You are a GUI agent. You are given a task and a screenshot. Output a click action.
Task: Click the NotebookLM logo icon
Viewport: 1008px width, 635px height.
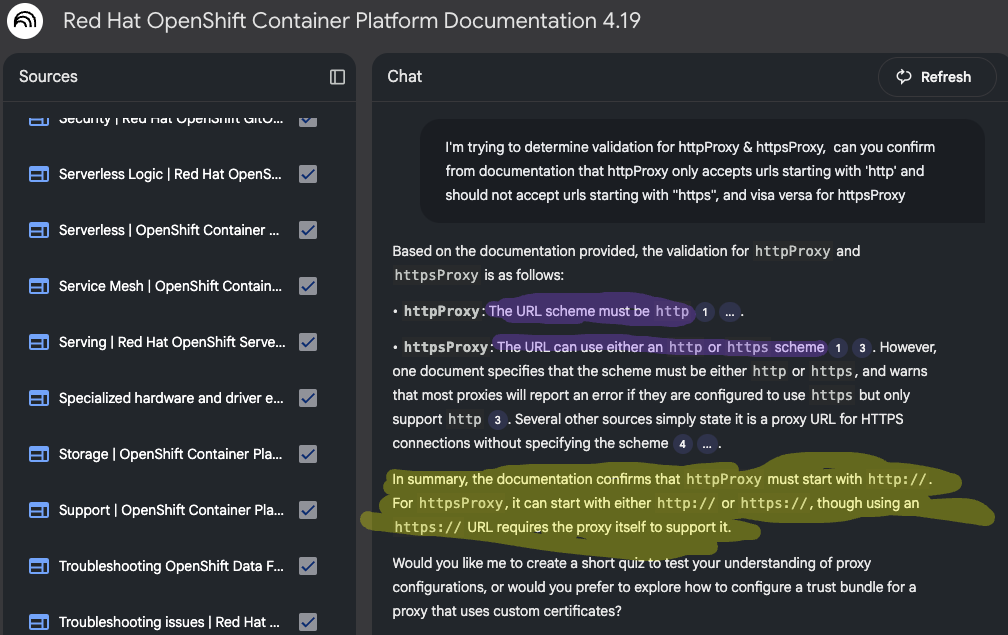tap(25, 21)
